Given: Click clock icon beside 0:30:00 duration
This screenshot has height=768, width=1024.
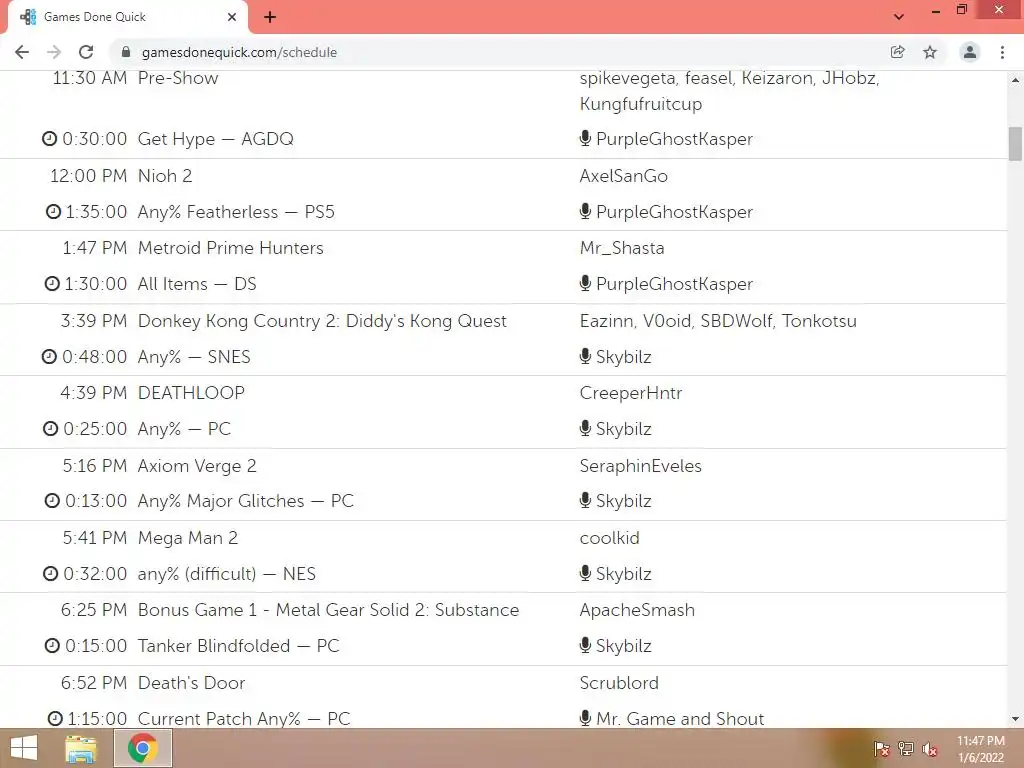Looking at the screenshot, I should click(50, 138).
